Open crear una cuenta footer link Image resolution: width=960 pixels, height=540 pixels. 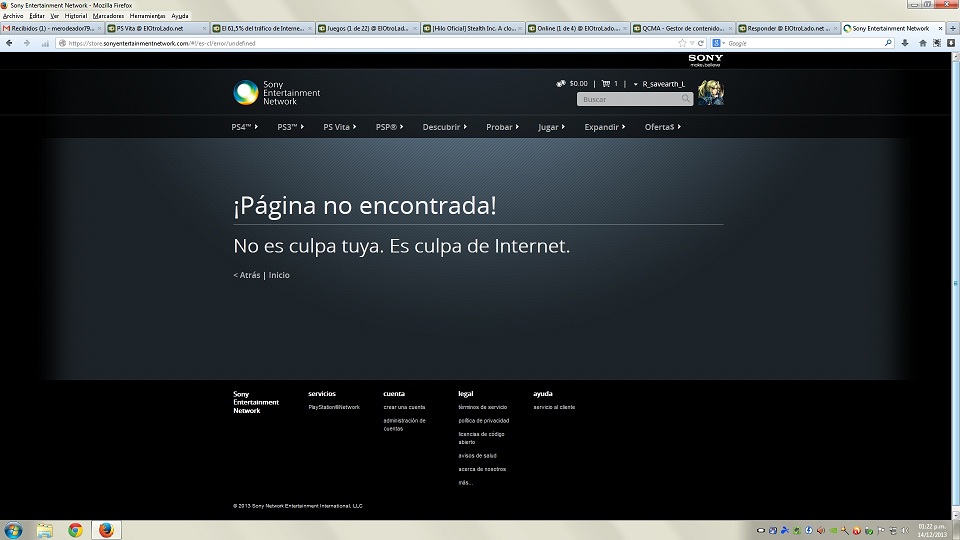click(x=404, y=407)
